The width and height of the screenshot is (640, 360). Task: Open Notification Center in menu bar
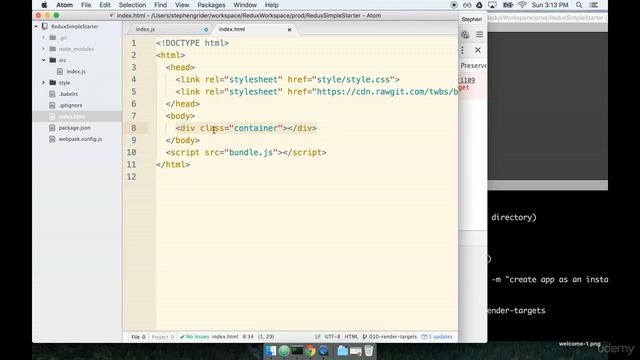[594, 5]
